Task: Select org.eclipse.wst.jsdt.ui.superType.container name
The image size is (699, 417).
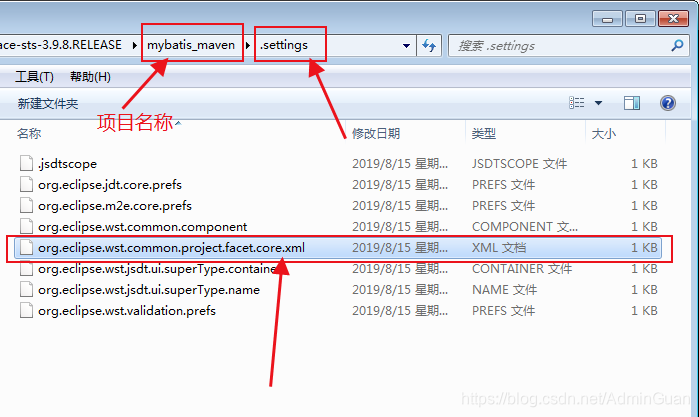Action: pyautogui.click(x=157, y=268)
